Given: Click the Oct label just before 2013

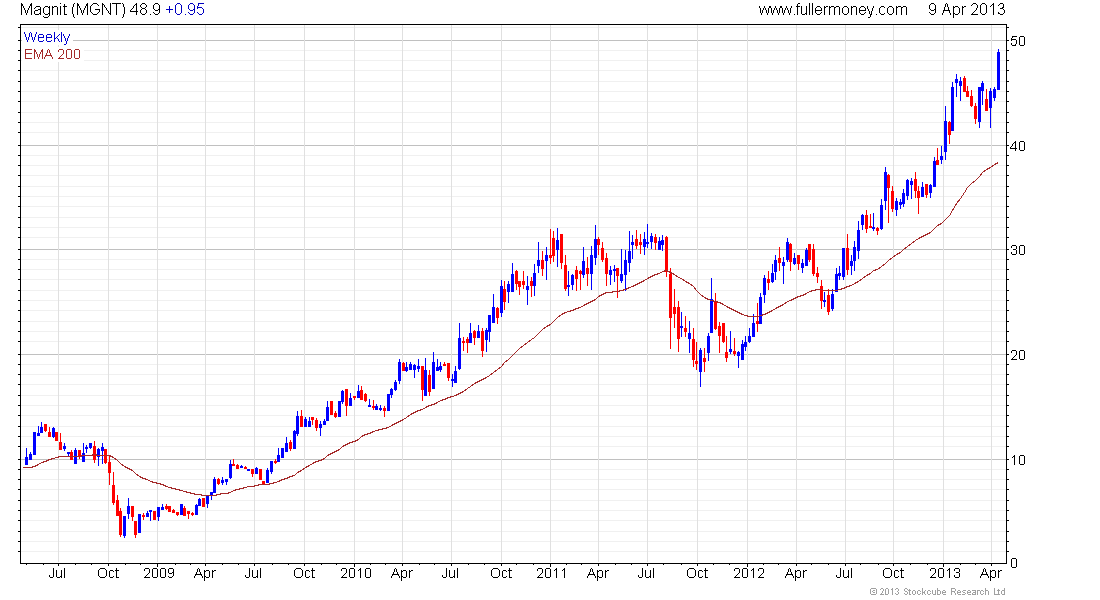Looking at the screenshot, I should pyautogui.click(x=893, y=573).
